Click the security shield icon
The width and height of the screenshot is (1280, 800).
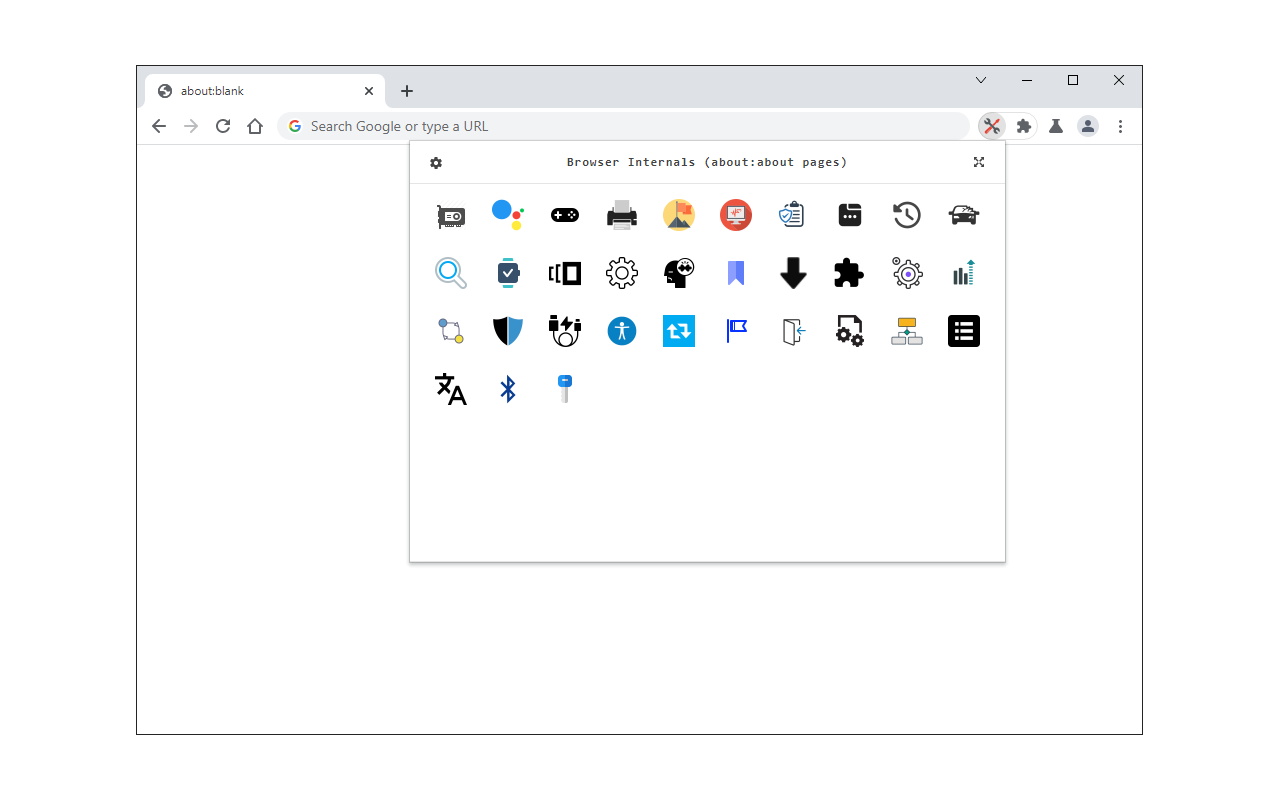pos(507,330)
